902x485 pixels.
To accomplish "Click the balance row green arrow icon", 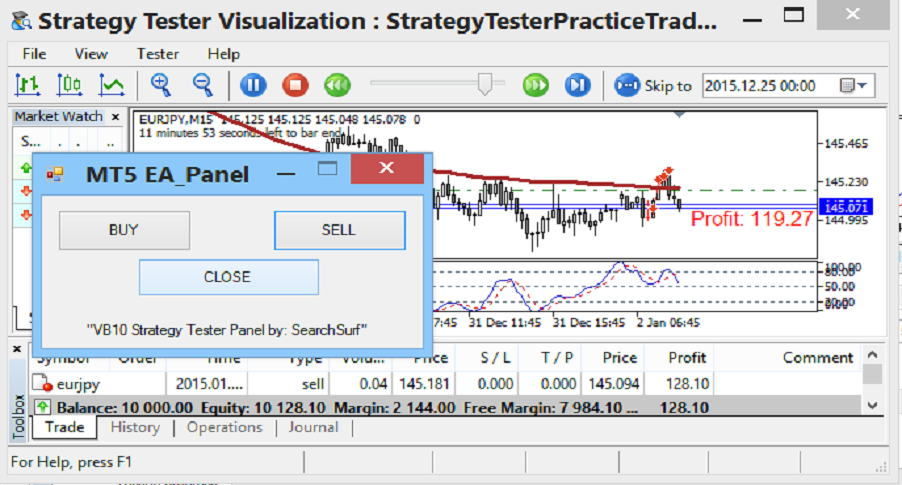I will [x=42, y=407].
